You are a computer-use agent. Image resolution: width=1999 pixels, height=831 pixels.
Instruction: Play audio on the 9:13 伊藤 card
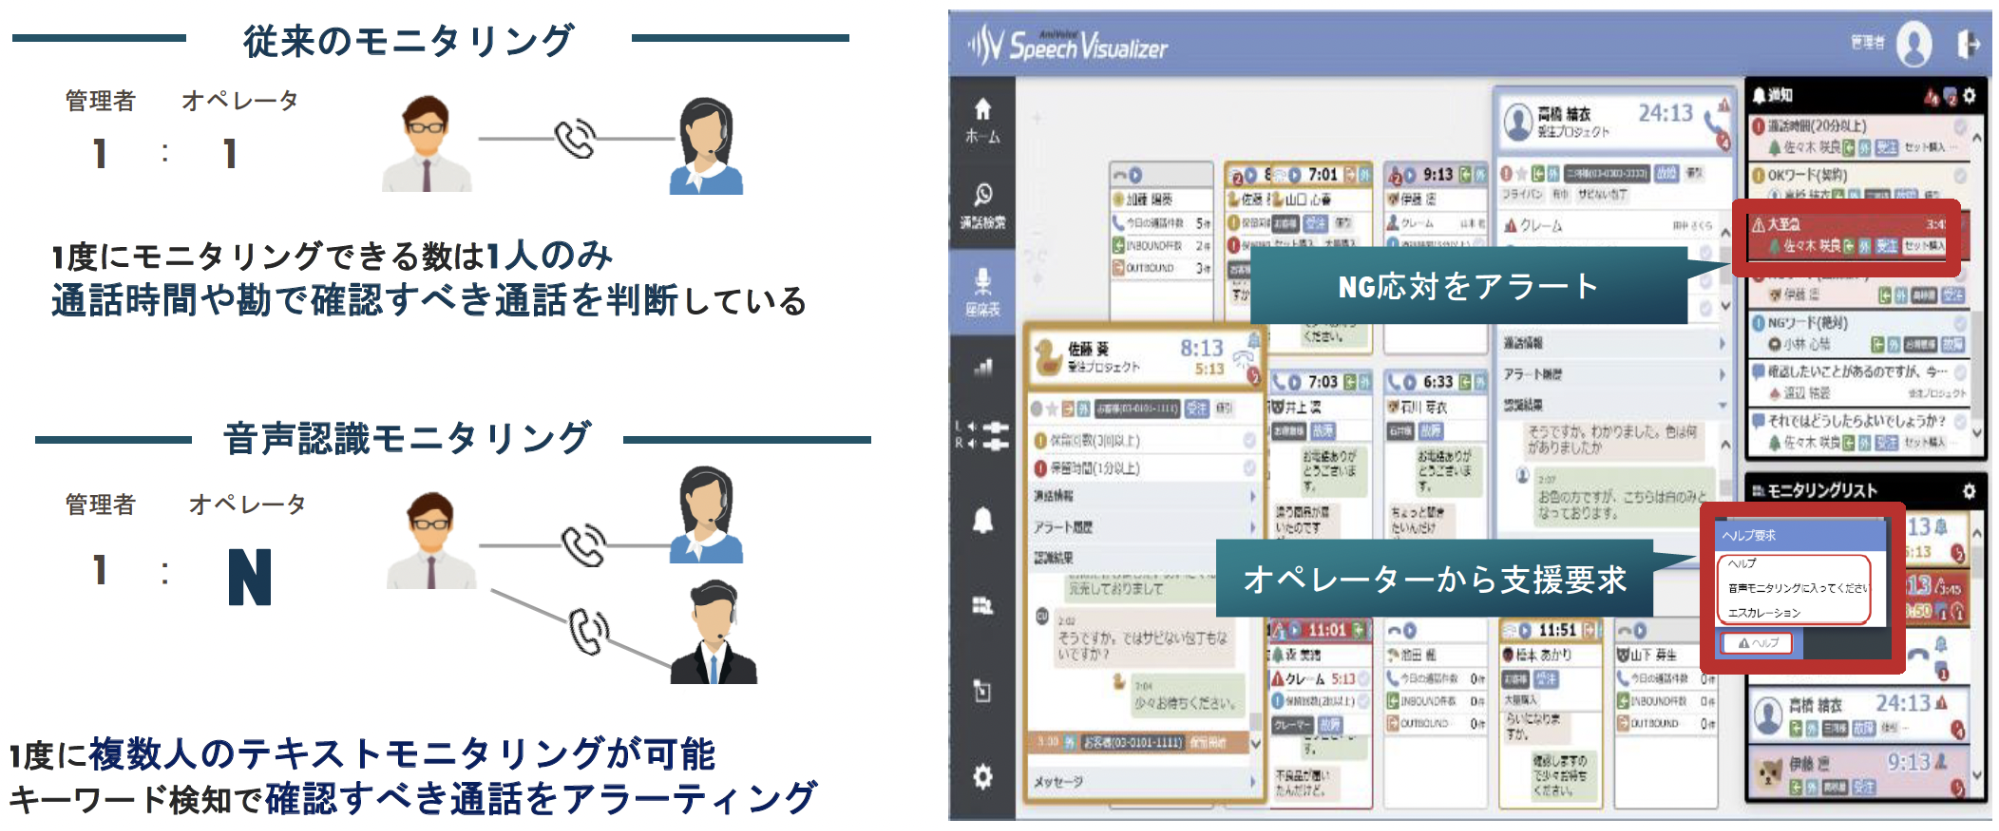(x=1410, y=175)
